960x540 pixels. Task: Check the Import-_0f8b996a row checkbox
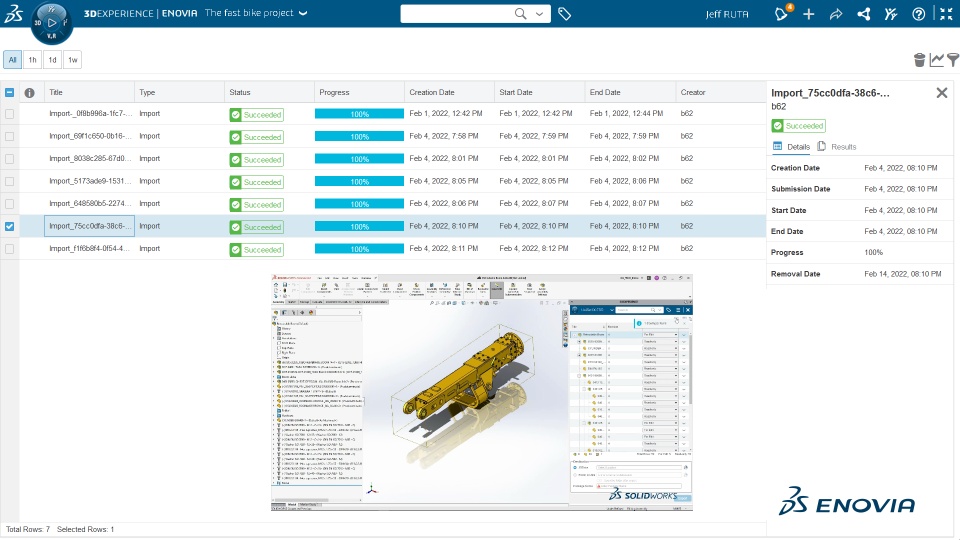9,114
